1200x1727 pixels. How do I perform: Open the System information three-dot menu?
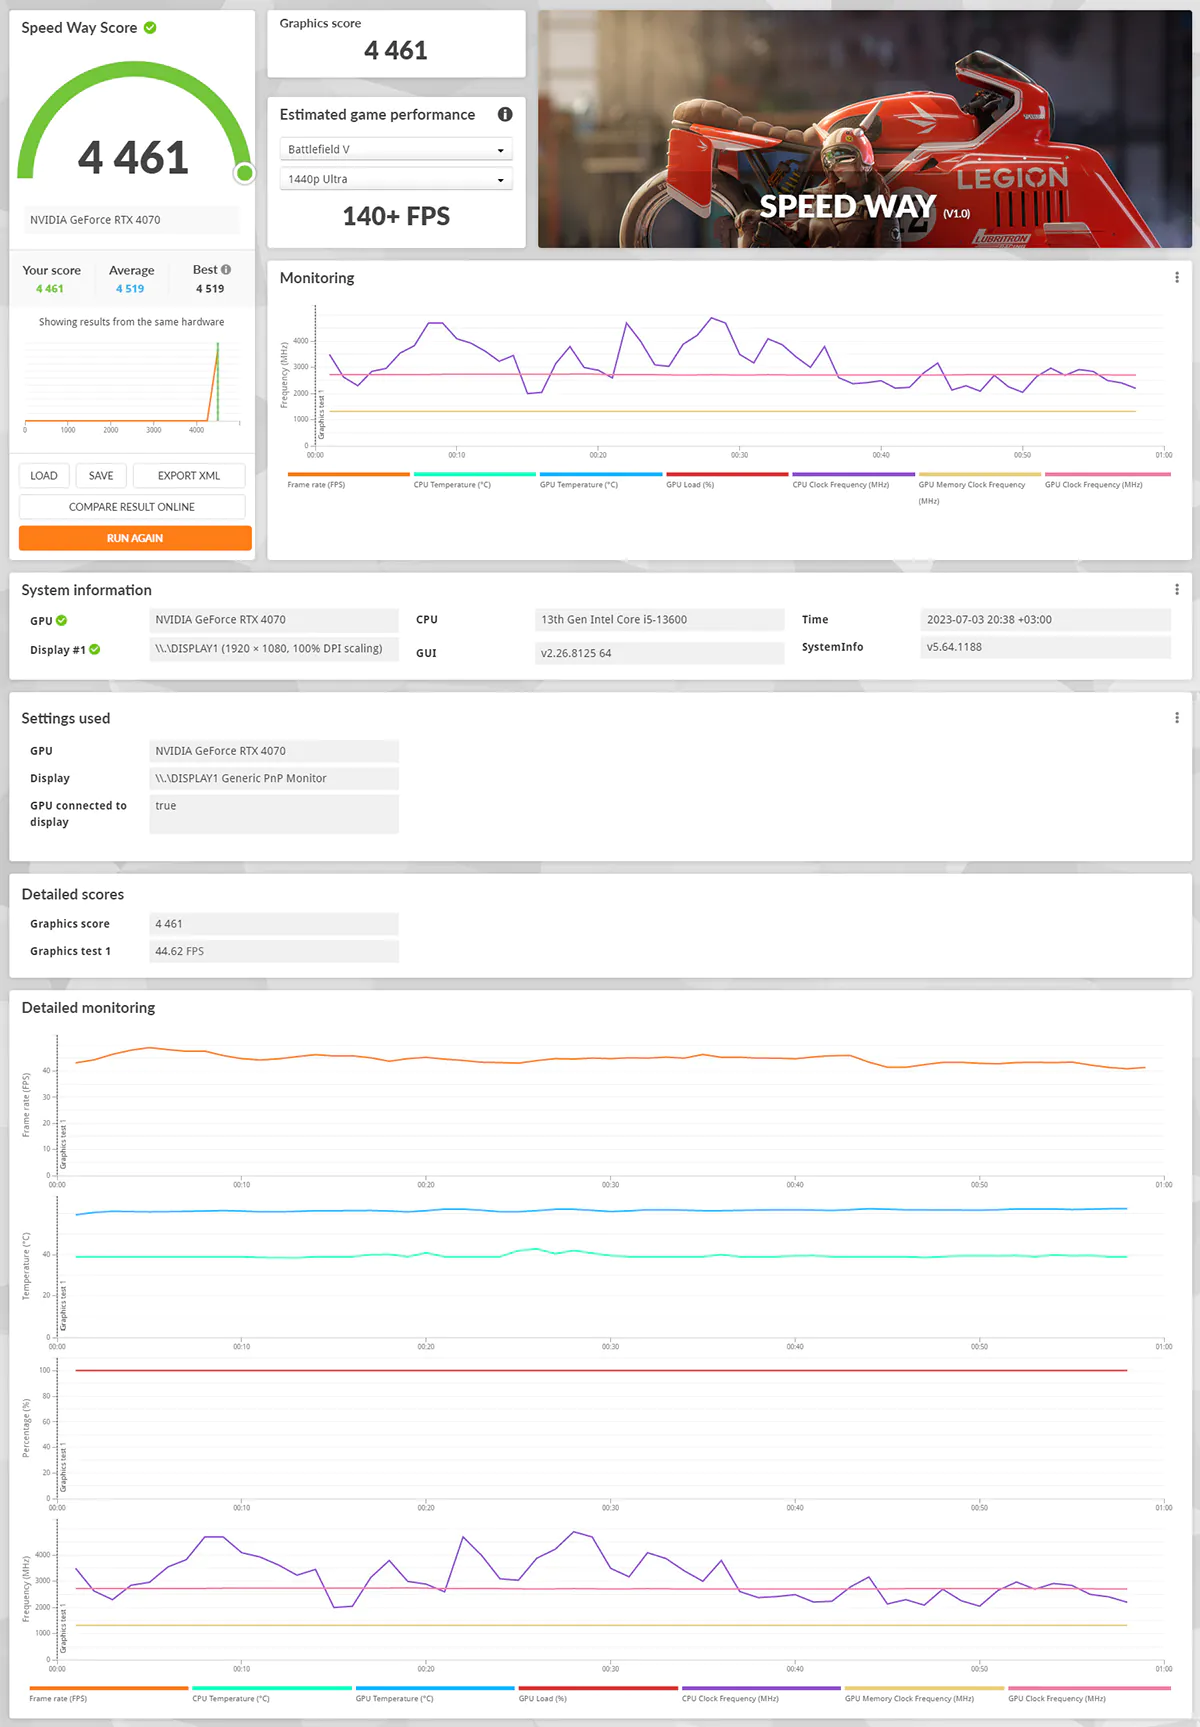tap(1176, 590)
